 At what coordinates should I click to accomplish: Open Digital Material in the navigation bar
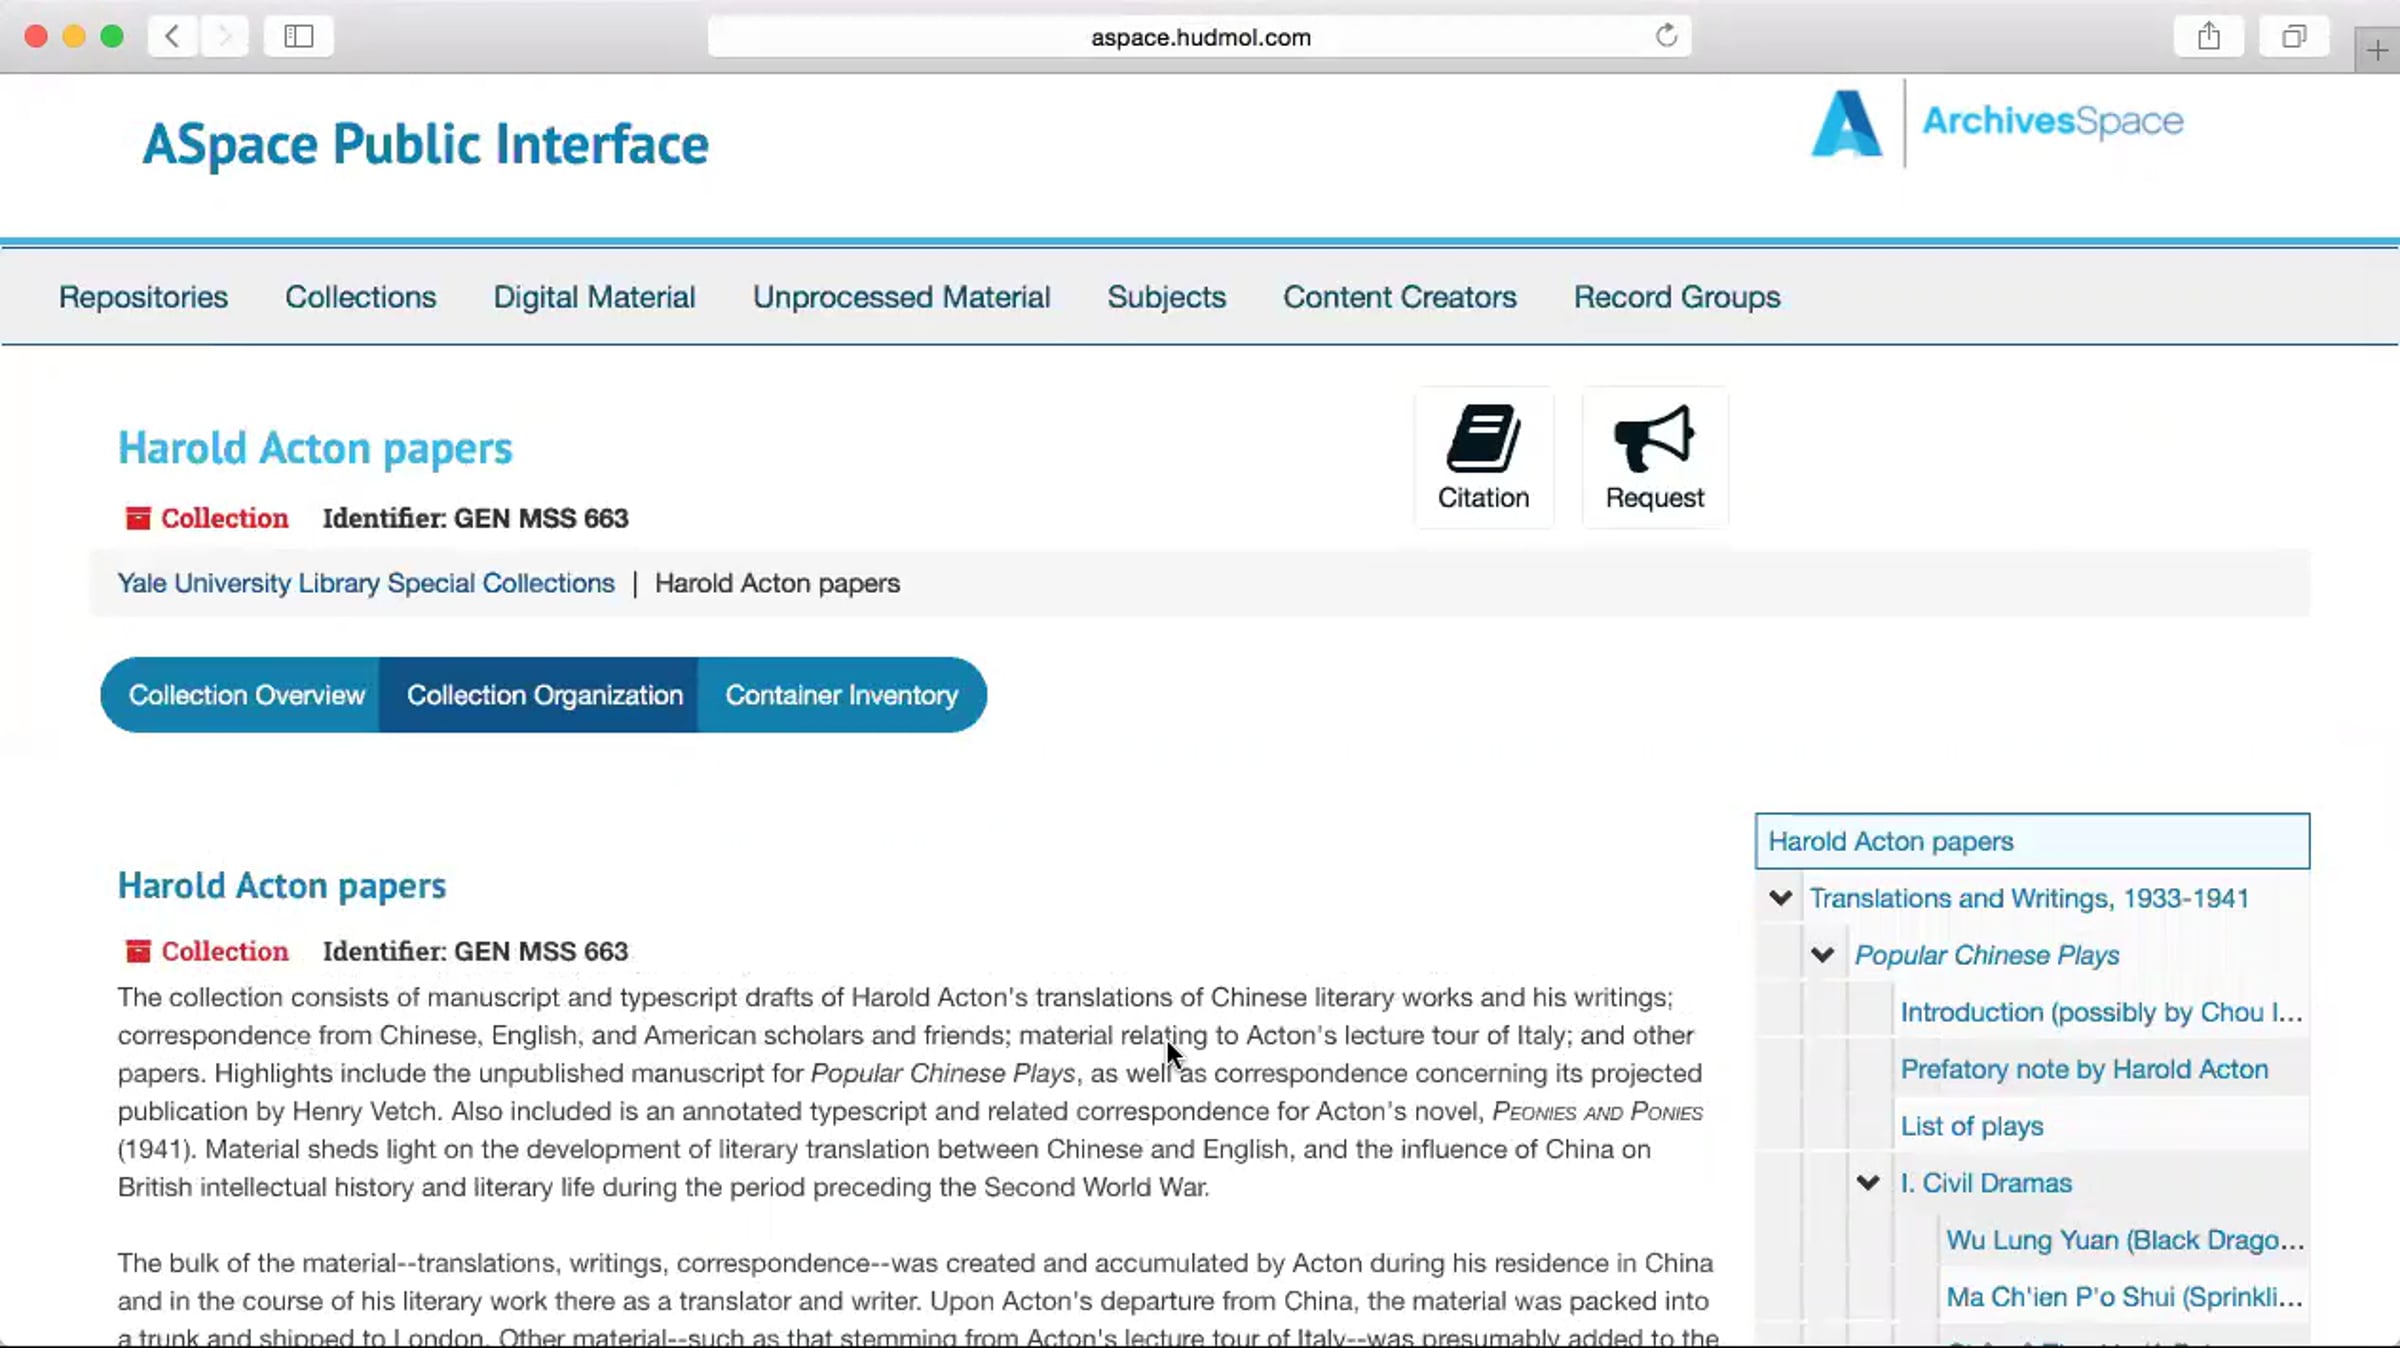tap(594, 297)
